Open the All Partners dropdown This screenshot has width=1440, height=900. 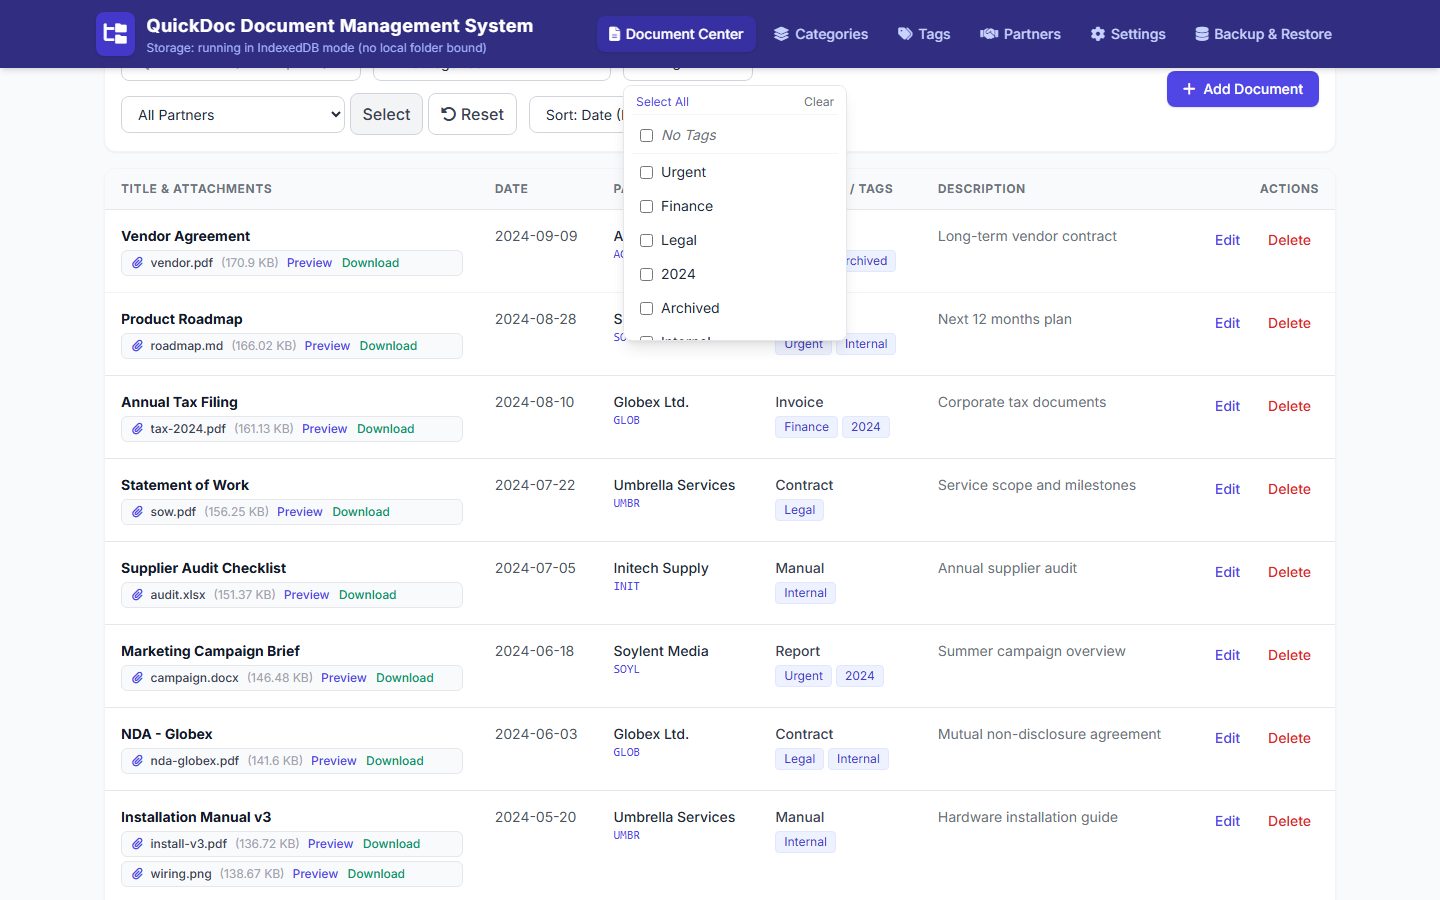pos(233,115)
